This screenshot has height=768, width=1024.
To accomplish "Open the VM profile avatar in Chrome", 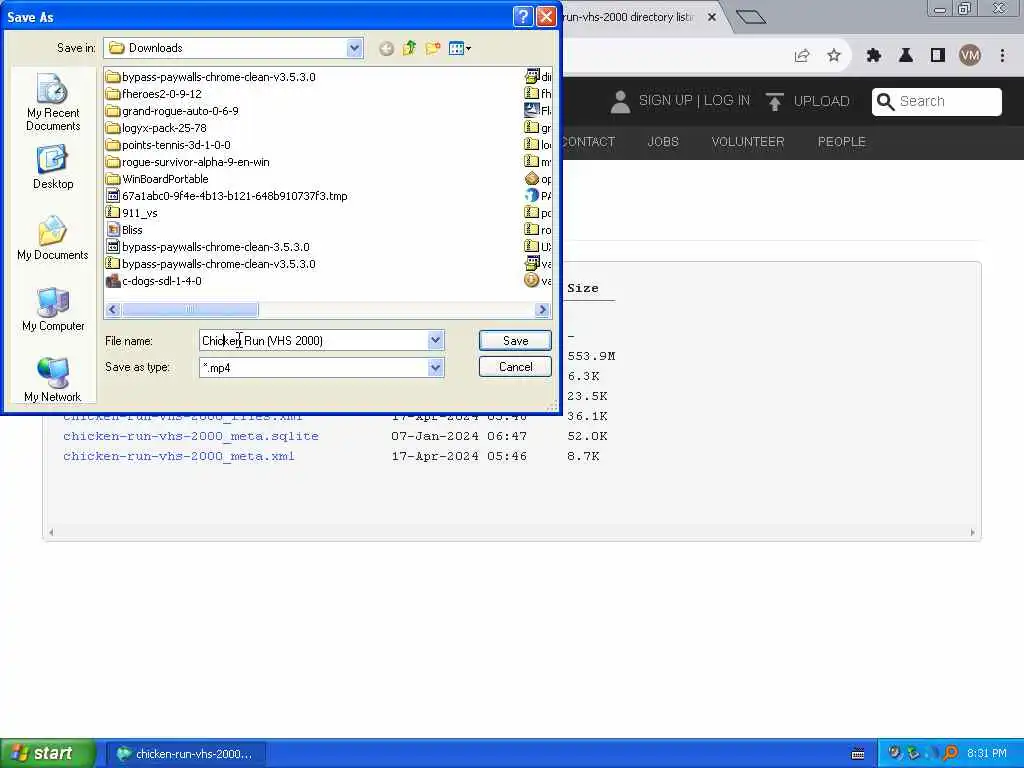I will point(970,56).
